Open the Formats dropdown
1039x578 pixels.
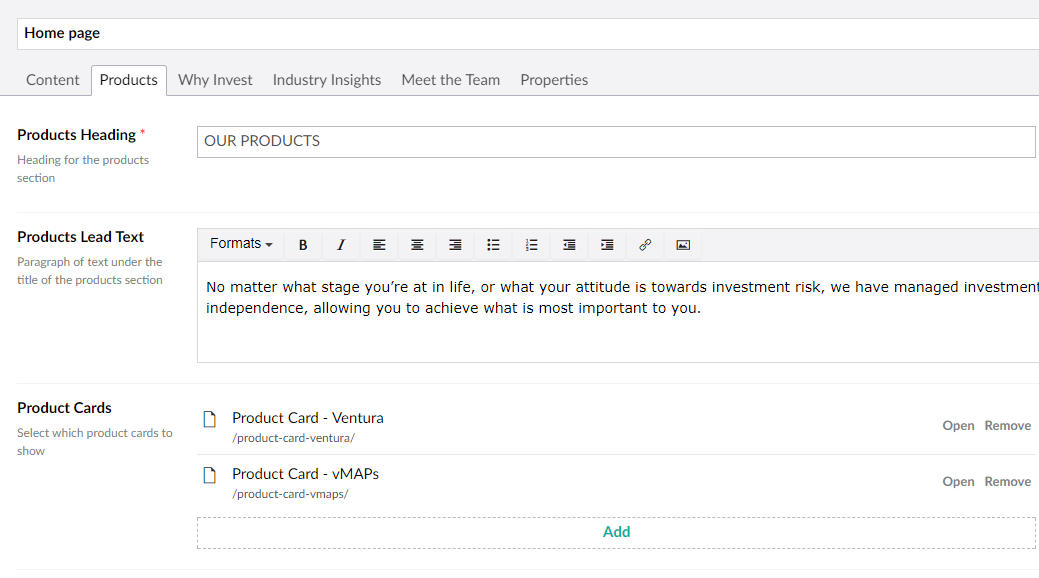pos(241,244)
